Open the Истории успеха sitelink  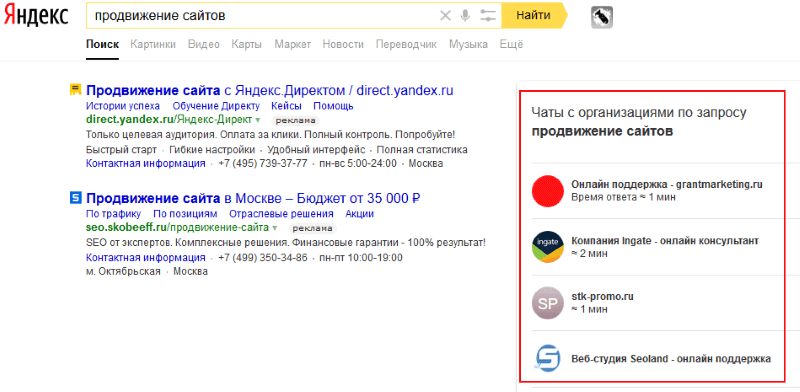[123, 106]
